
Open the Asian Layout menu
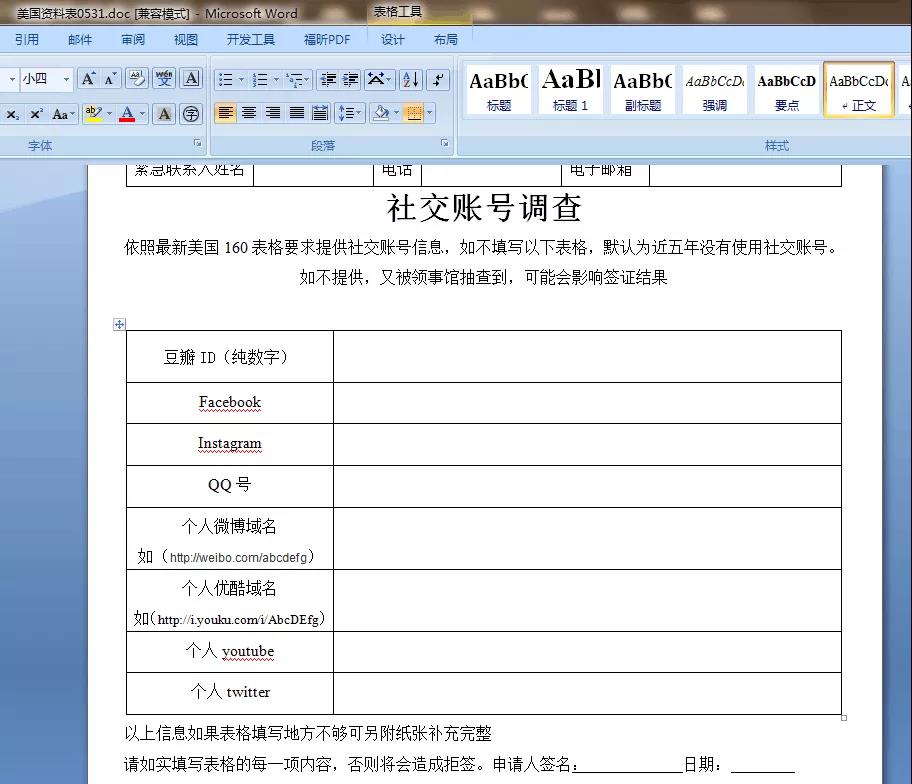379,80
